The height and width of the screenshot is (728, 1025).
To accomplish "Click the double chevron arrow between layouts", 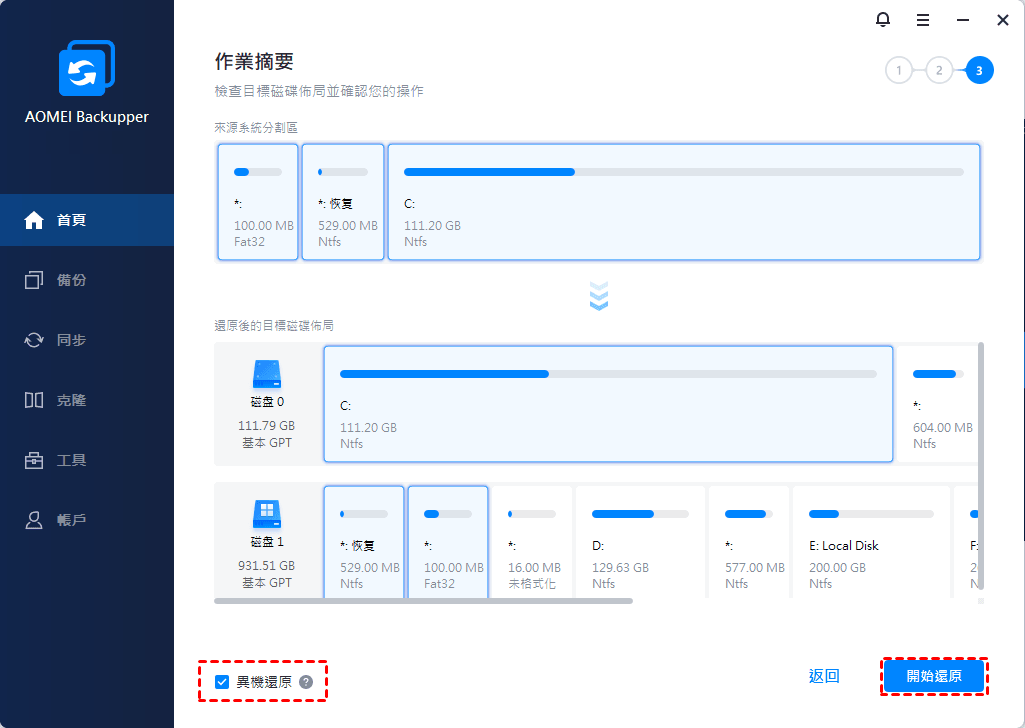I will [599, 296].
